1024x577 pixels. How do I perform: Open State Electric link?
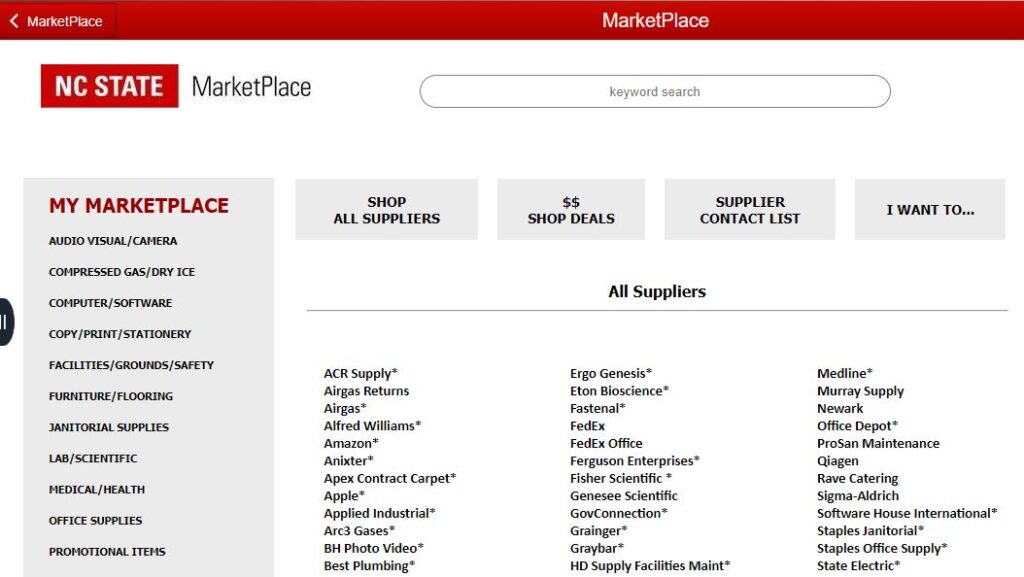click(858, 566)
